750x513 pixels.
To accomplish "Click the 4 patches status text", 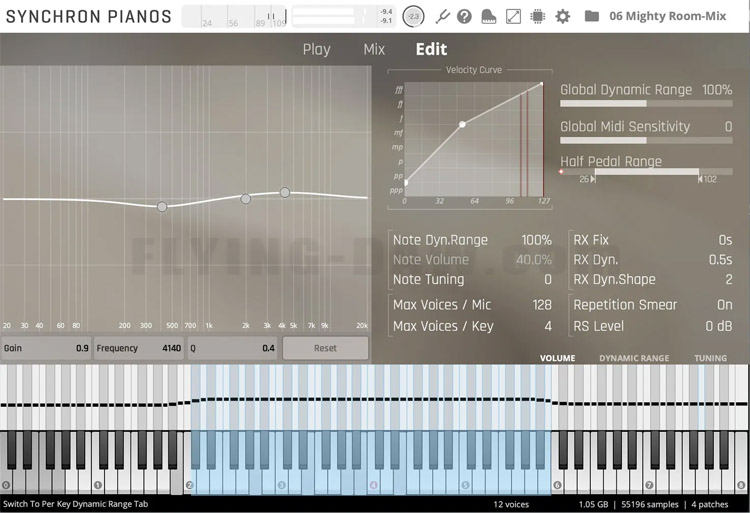I will (709, 504).
